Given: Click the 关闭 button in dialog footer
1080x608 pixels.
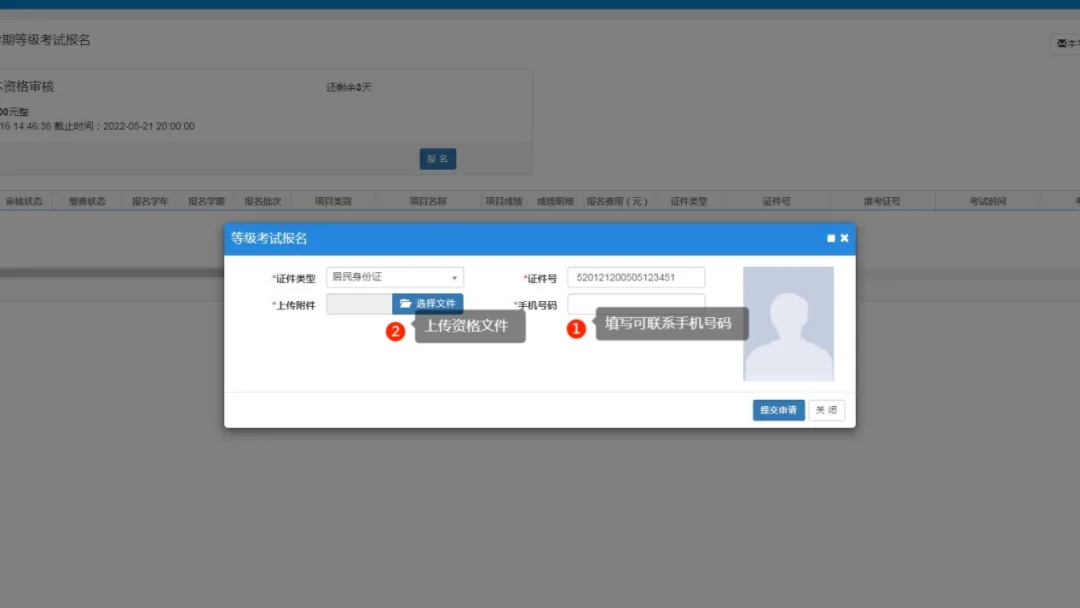Looking at the screenshot, I should 827,410.
